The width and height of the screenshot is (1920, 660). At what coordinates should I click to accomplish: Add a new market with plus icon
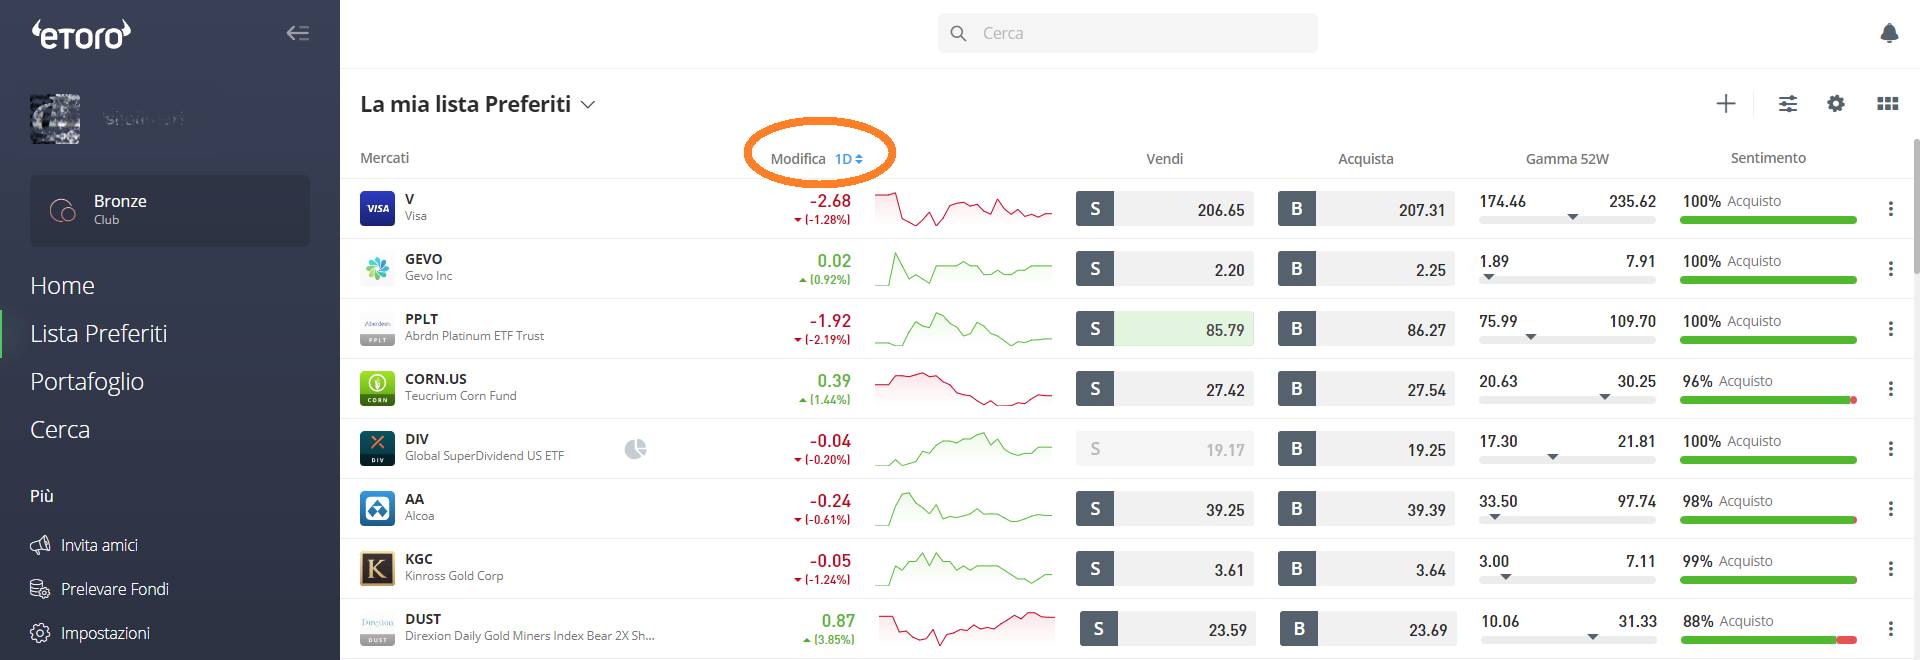click(1726, 103)
